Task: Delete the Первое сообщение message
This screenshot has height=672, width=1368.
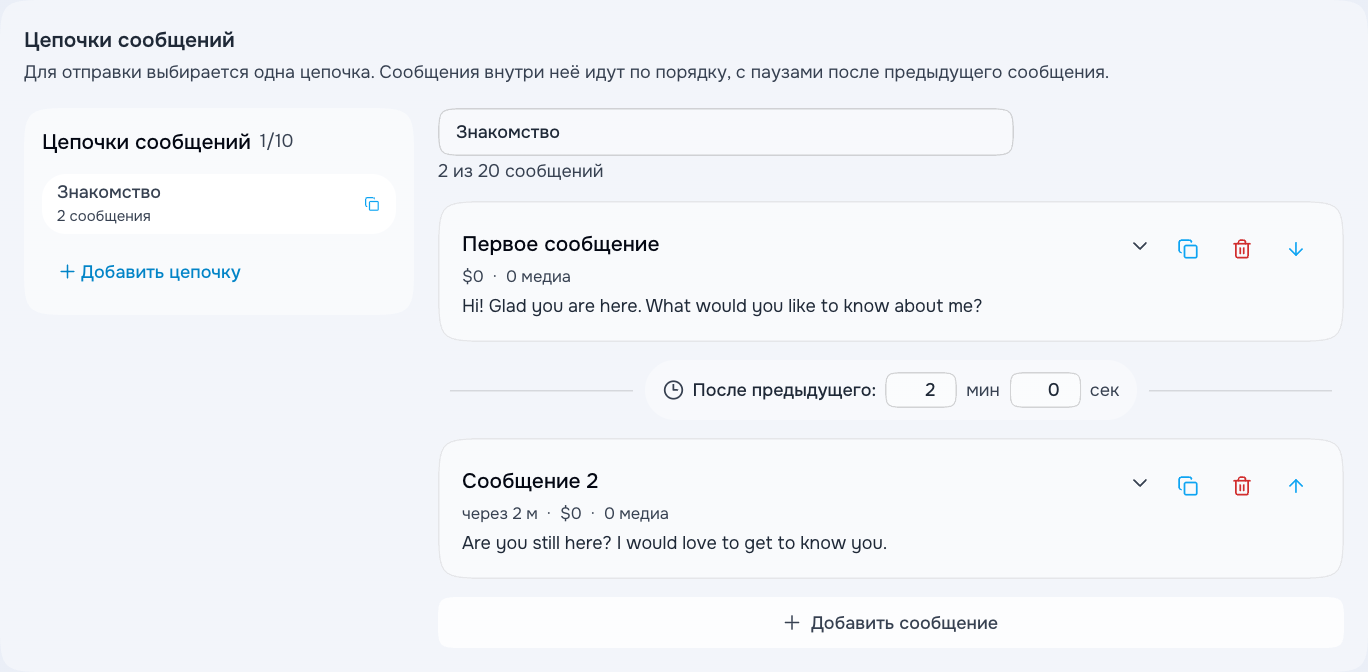Action: pos(1242,249)
